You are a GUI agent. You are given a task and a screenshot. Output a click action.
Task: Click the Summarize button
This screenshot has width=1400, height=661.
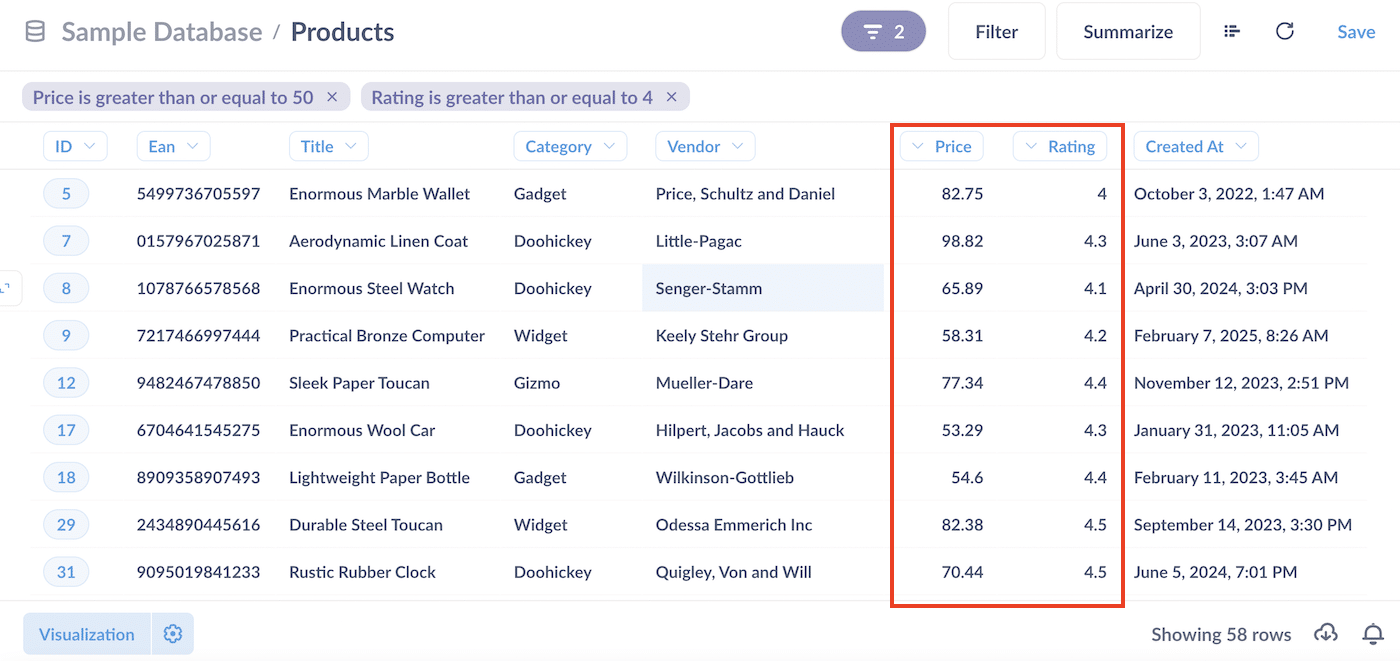pos(1128,31)
